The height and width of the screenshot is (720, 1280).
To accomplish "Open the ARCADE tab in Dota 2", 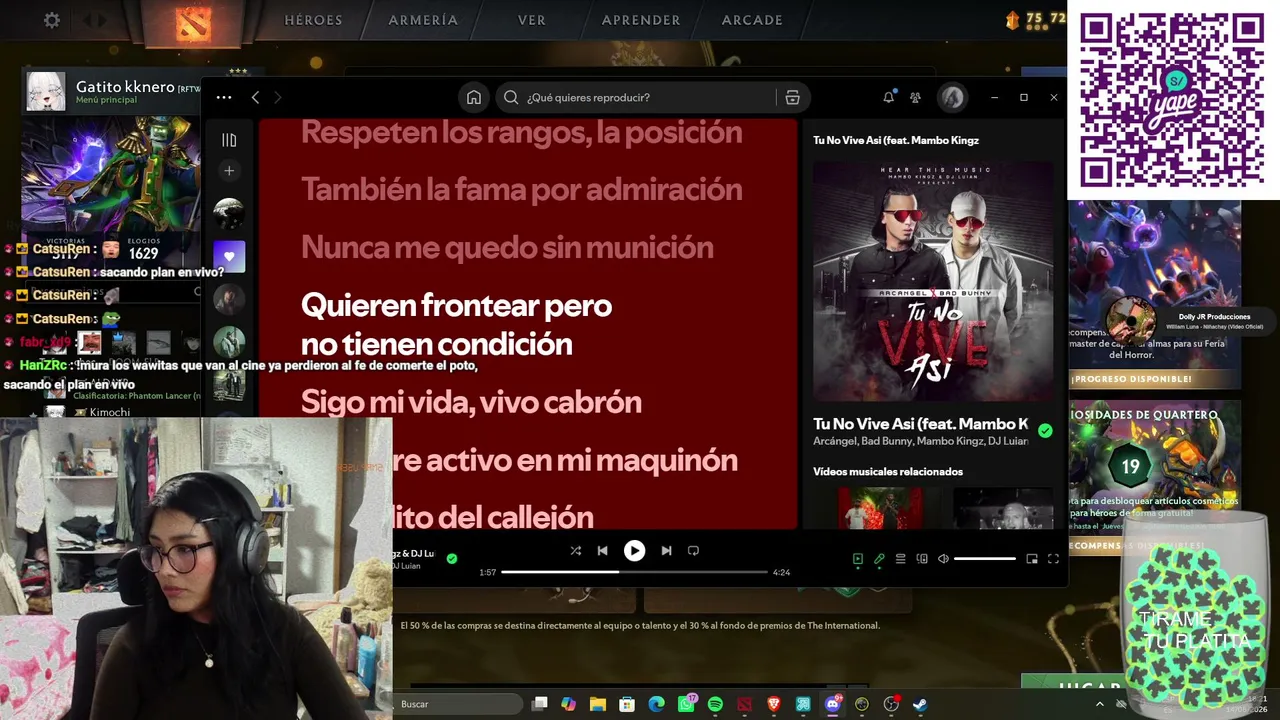I will (x=752, y=20).
